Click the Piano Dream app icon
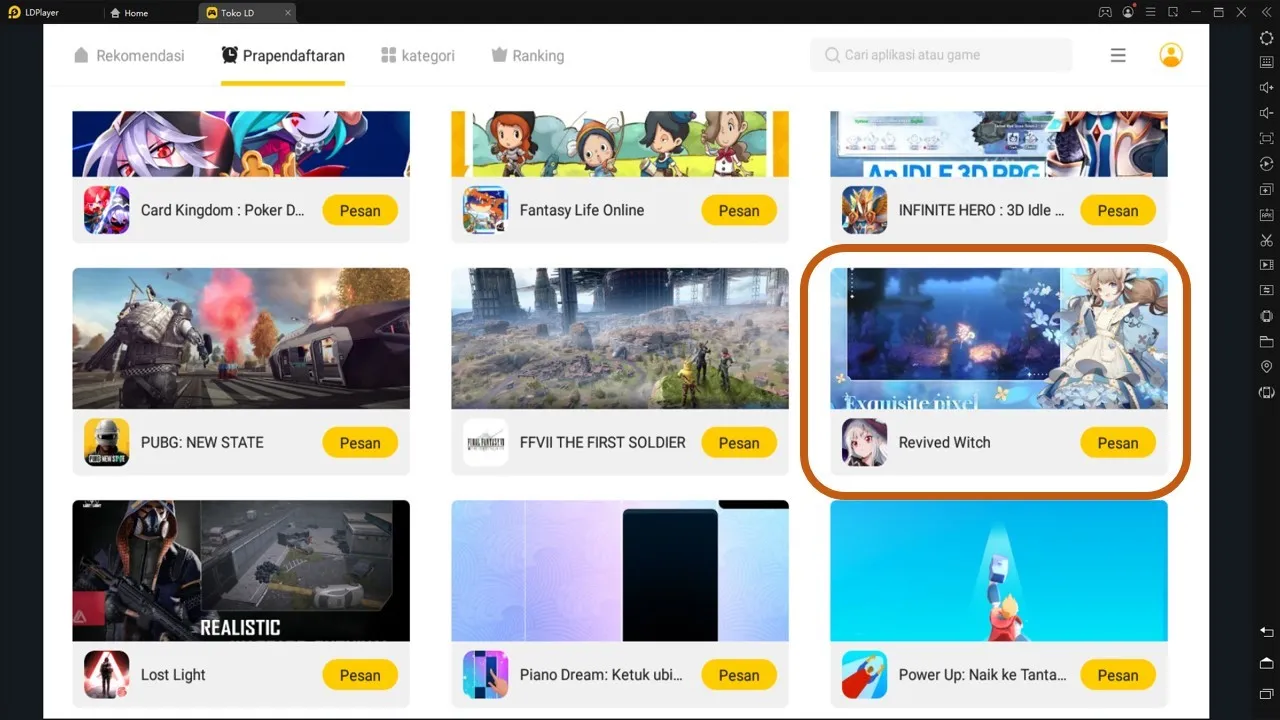 pos(485,674)
